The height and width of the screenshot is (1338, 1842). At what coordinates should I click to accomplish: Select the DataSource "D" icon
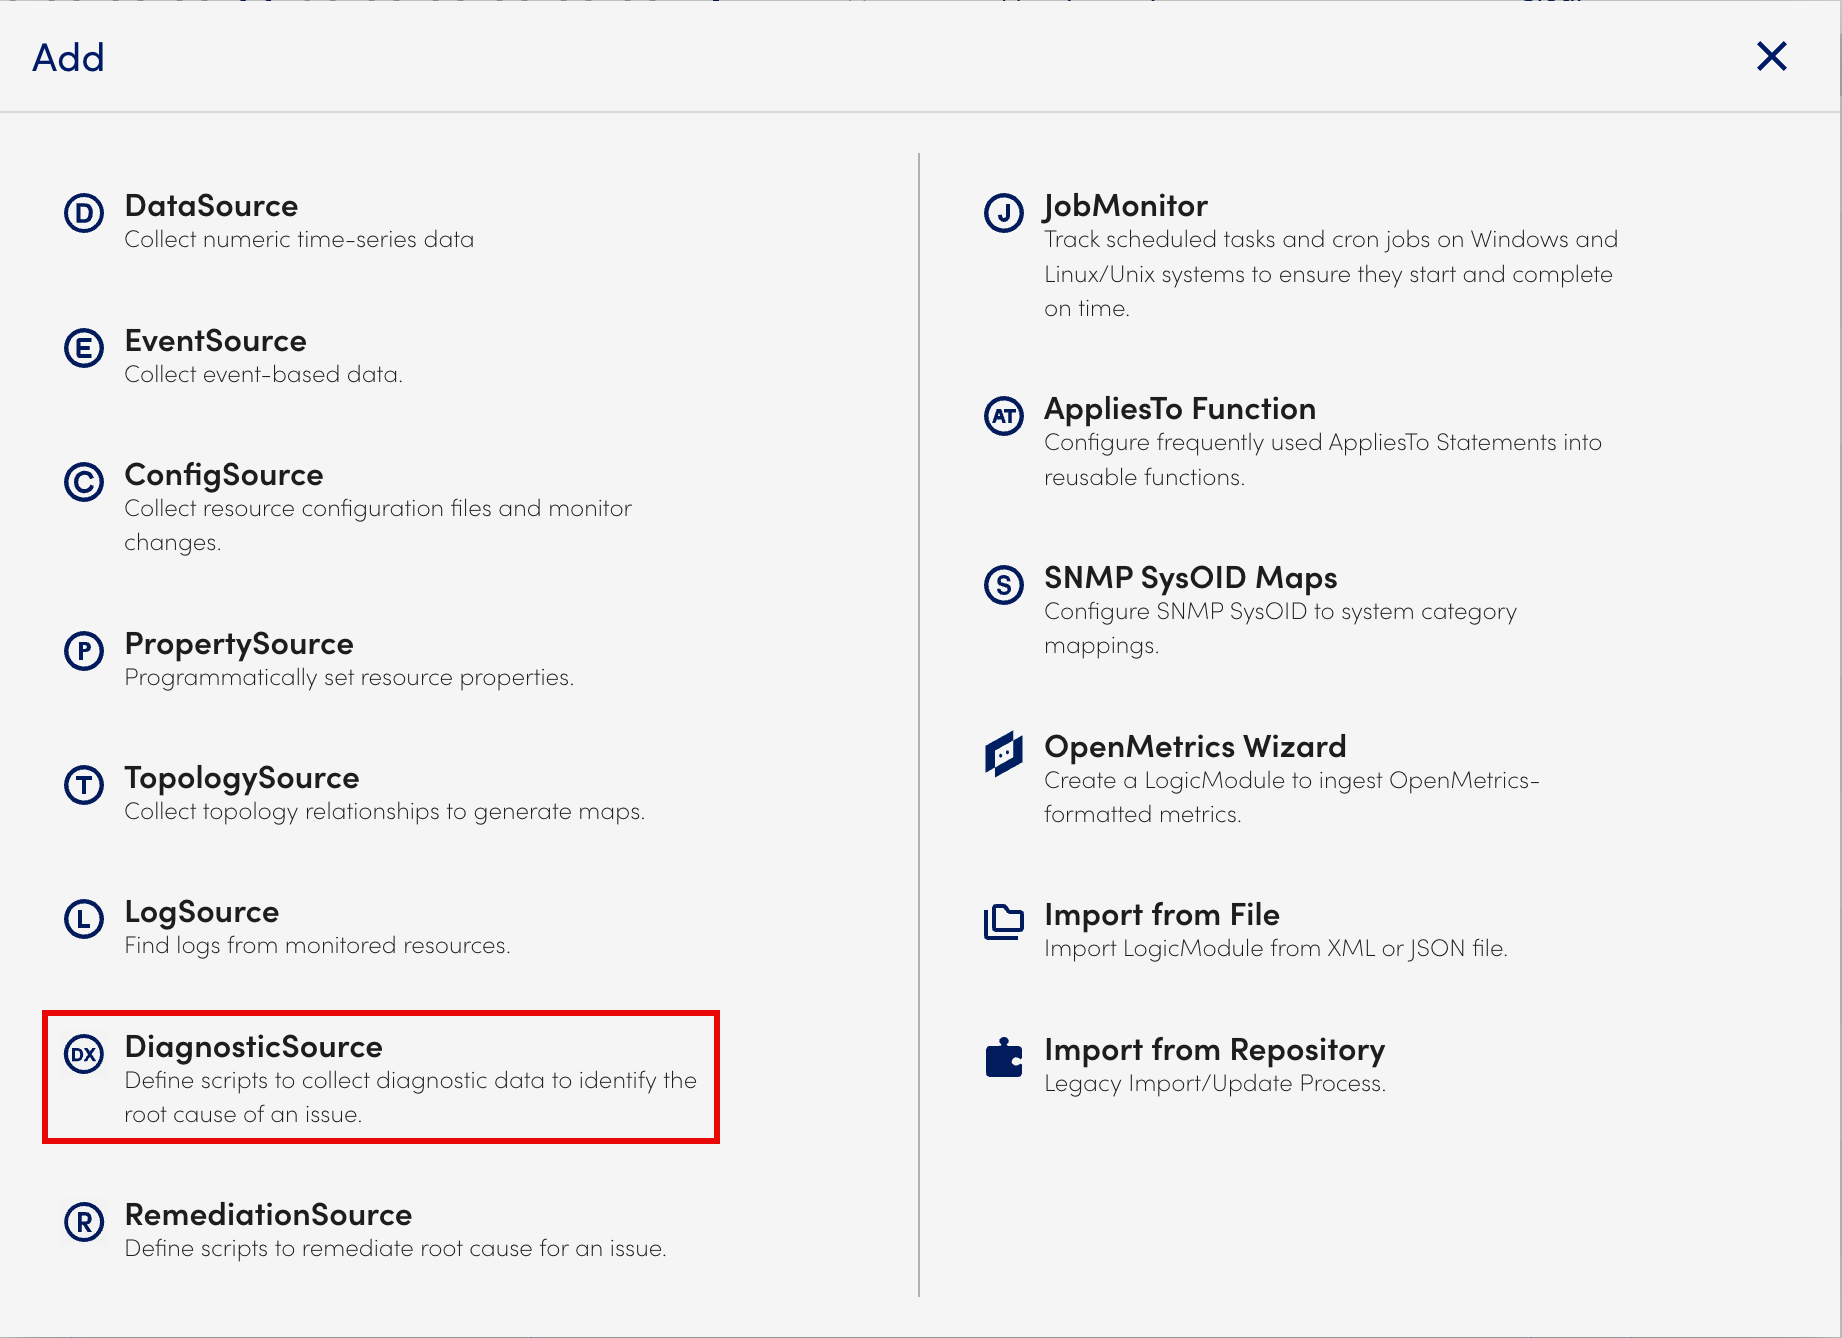click(84, 213)
